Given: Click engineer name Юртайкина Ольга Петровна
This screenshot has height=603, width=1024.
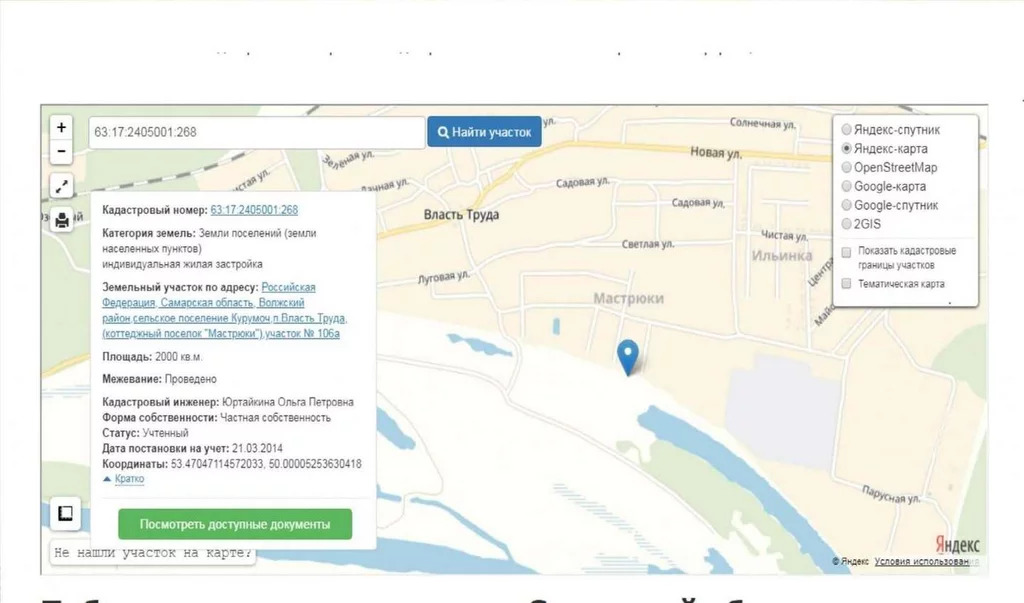Looking at the screenshot, I should coord(288,402).
